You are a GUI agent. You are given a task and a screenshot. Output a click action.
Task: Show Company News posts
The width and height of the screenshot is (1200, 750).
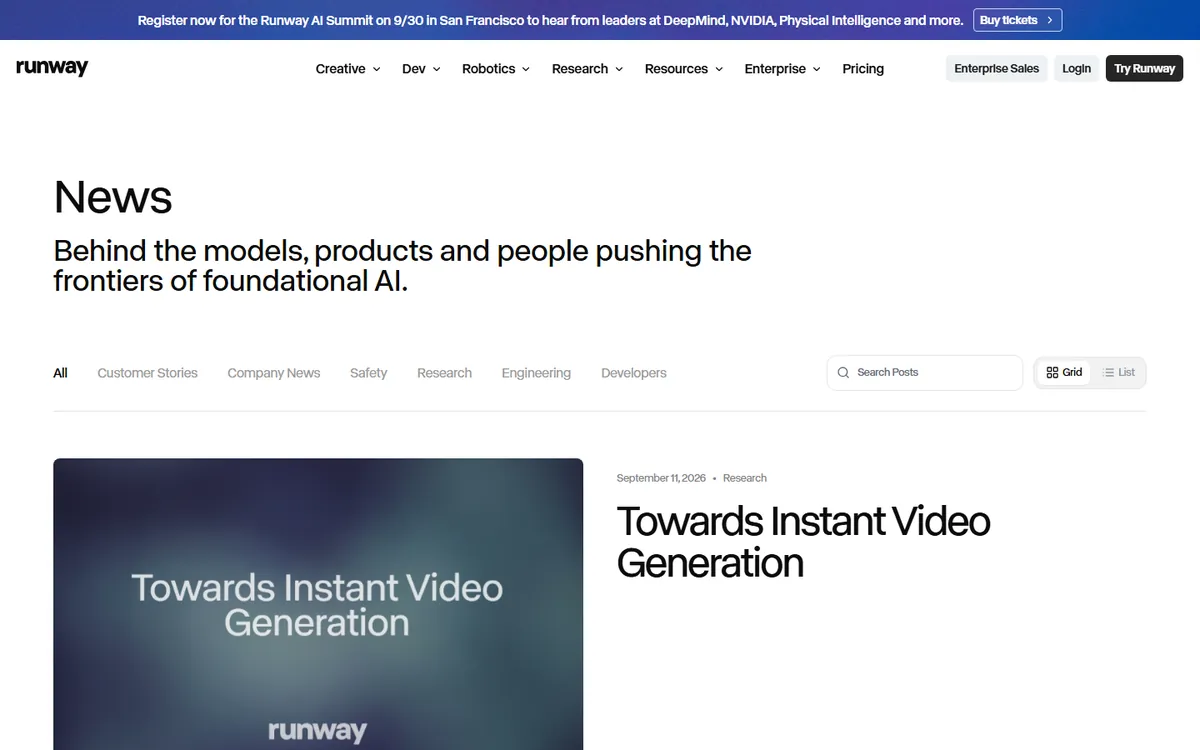coord(274,373)
